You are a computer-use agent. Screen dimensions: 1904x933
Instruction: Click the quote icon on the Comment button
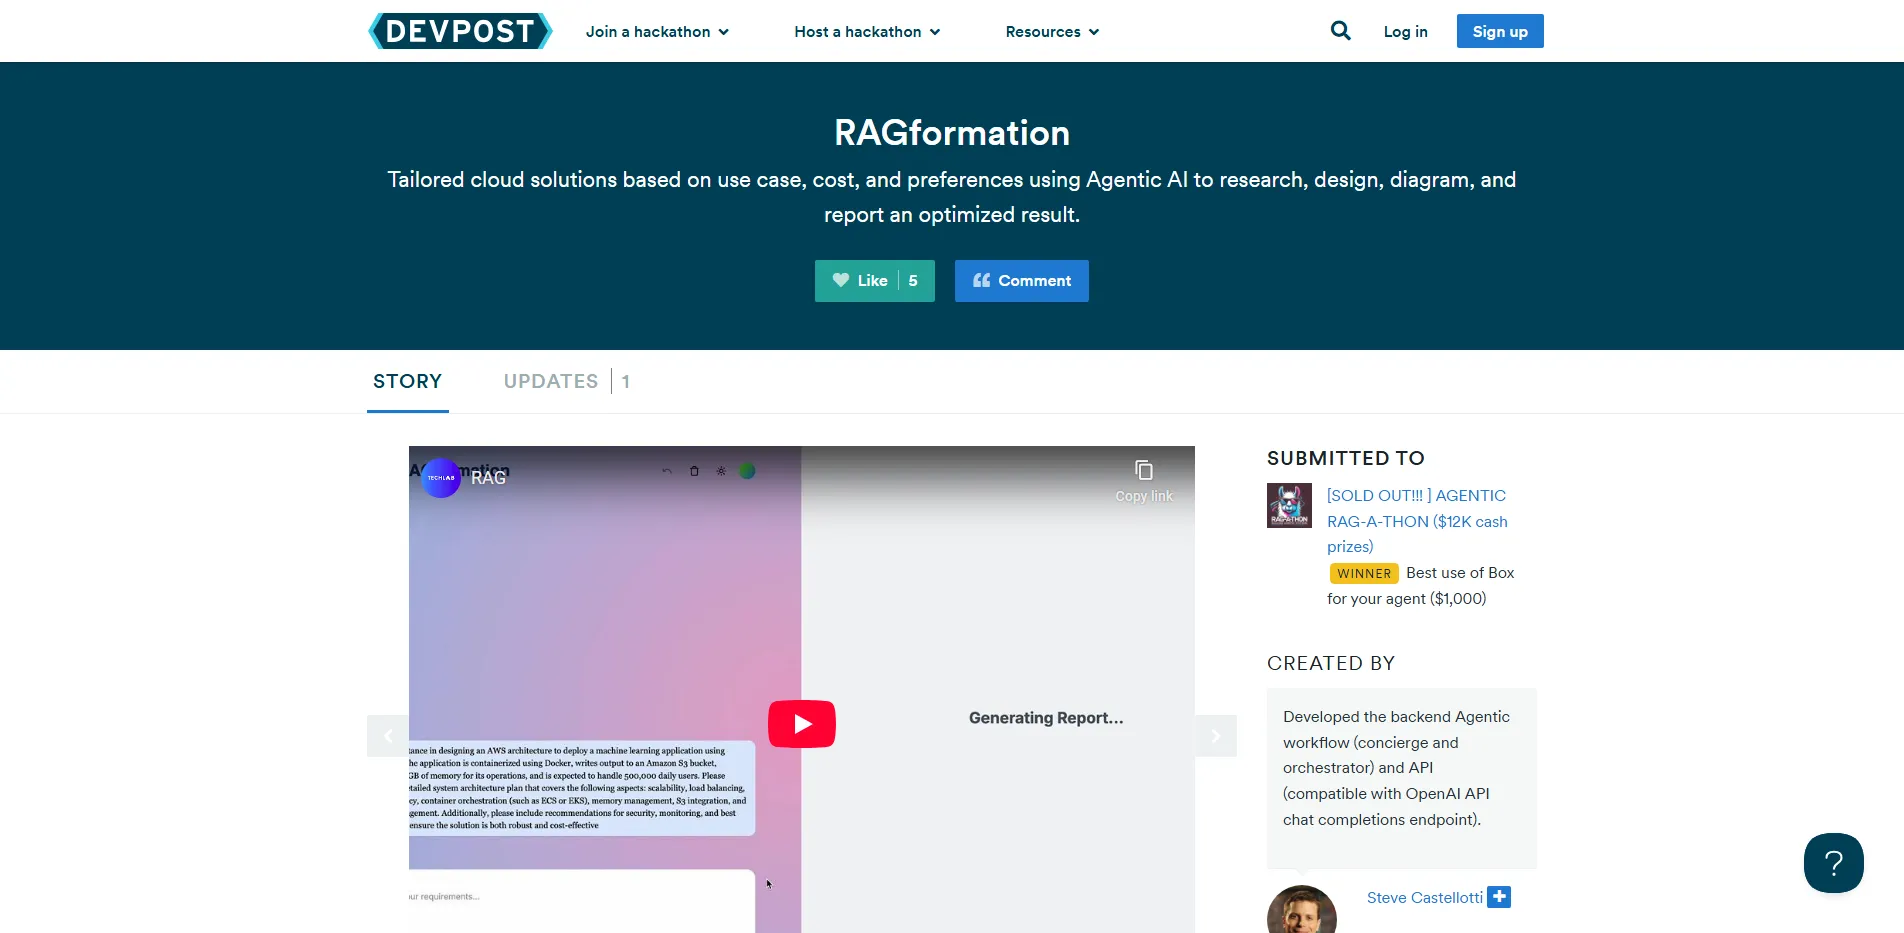[980, 281]
